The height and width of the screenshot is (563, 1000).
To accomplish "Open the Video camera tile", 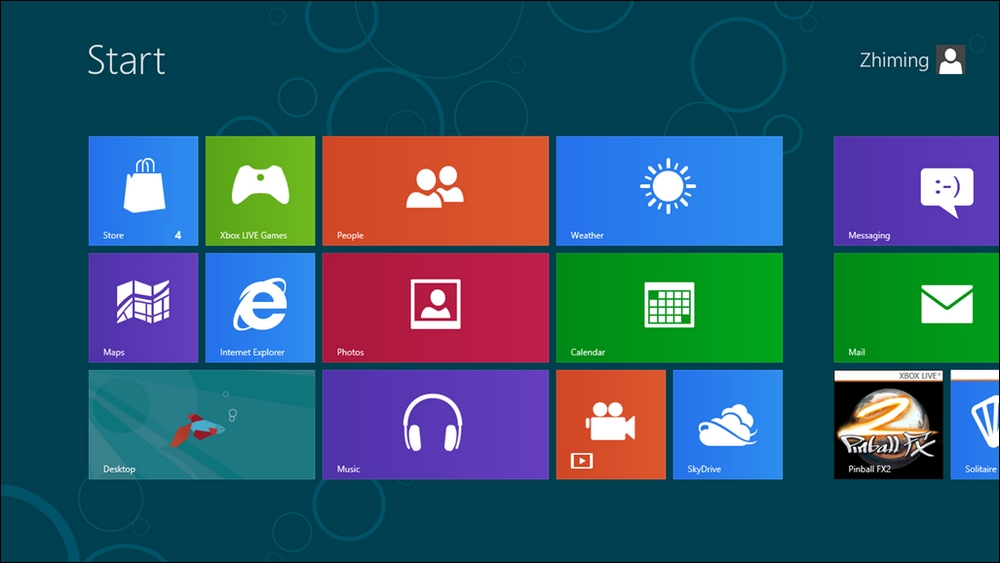I will pos(611,425).
